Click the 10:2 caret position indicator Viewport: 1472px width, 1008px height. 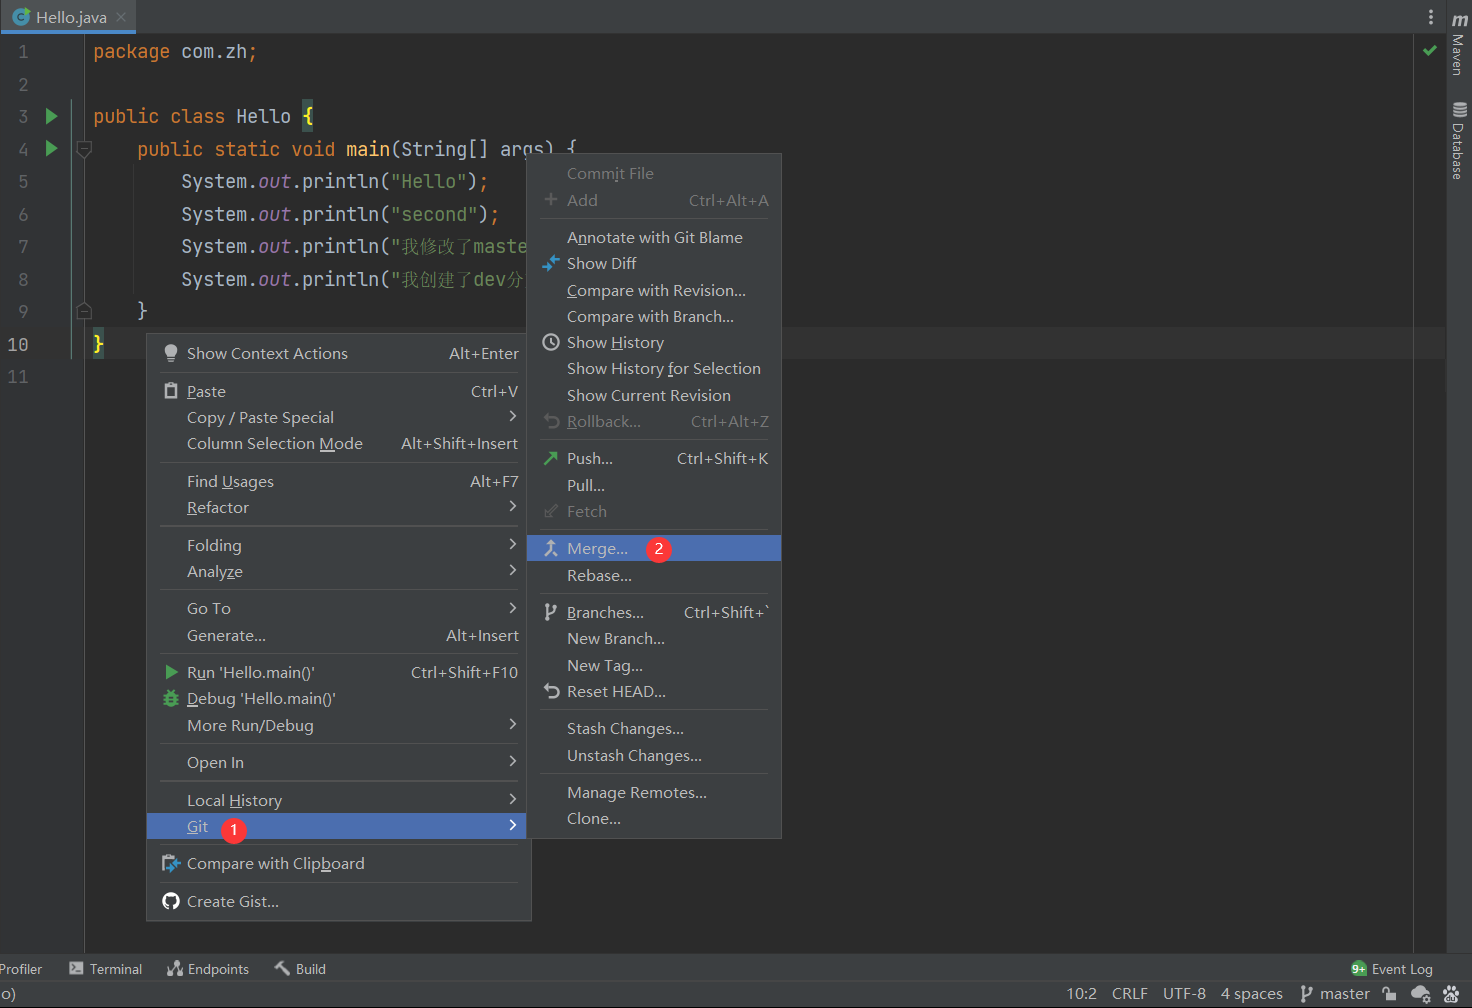pos(1081,994)
